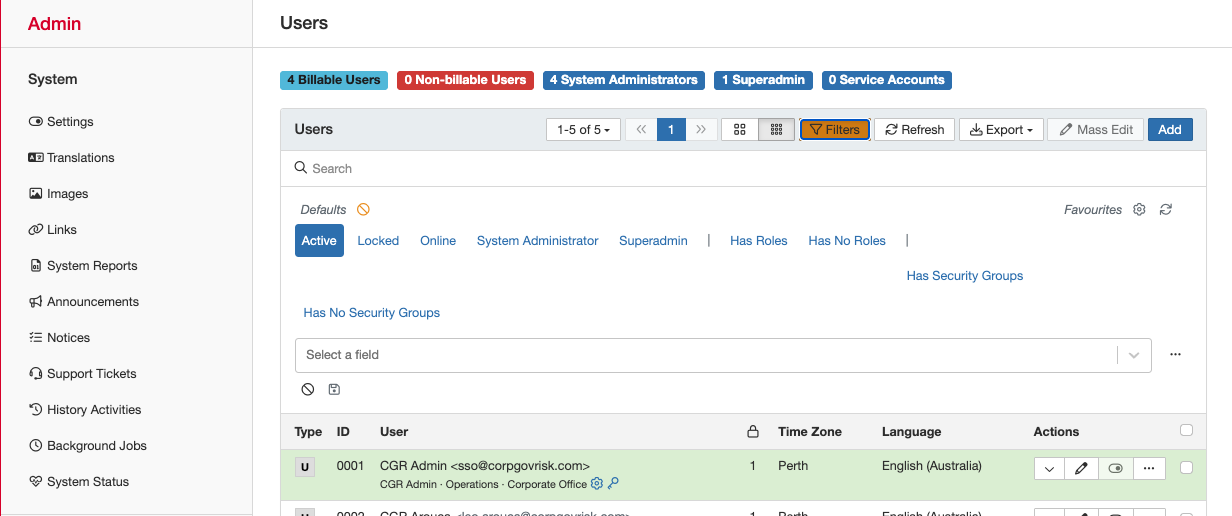This screenshot has height=516, width=1232.
Task: Open Notices in the sidebar
Action: 60,338
